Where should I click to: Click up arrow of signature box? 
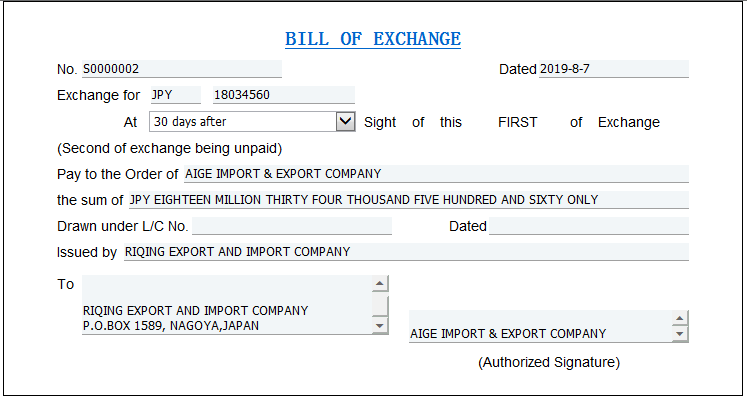click(680, 319)
